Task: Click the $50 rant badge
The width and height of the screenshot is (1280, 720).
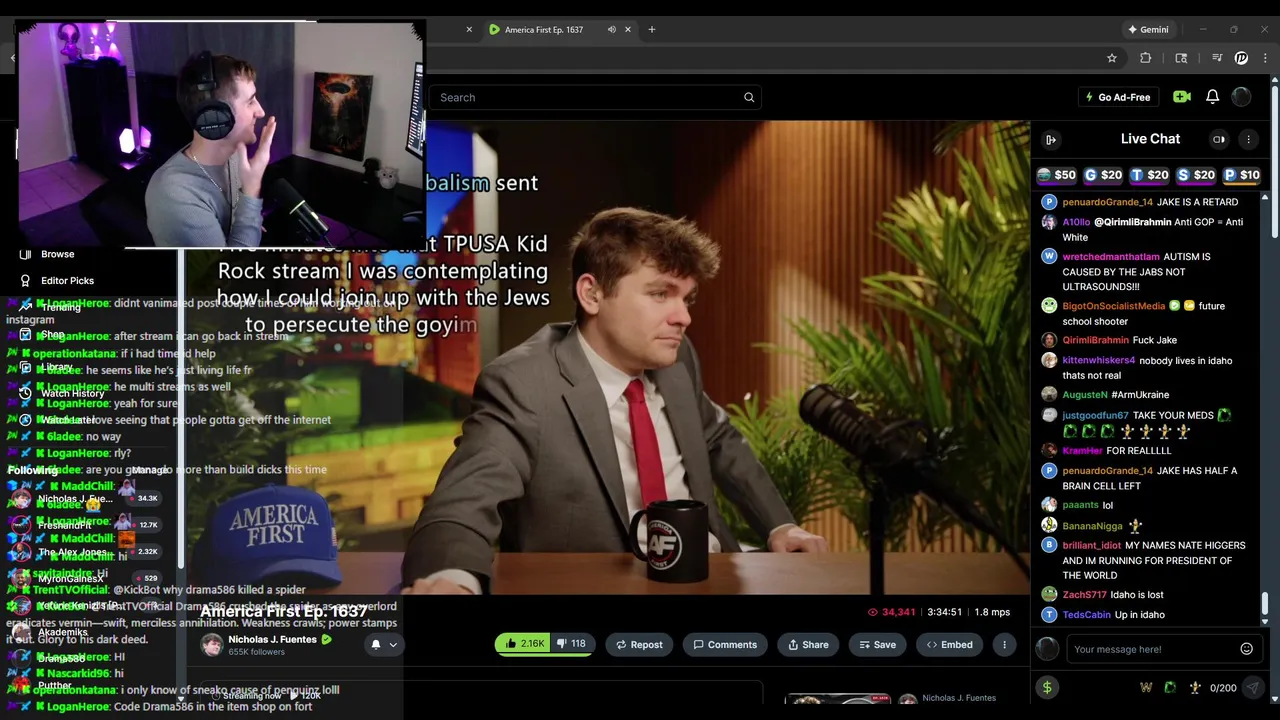Action: pyautogui.click(x=1056, y=175)
